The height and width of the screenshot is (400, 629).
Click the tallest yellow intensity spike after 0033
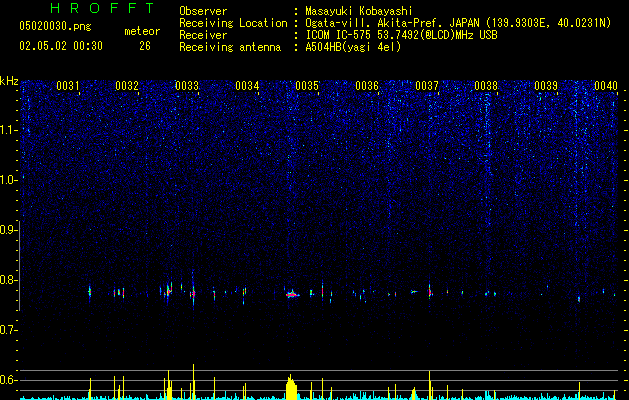[193, 382]
